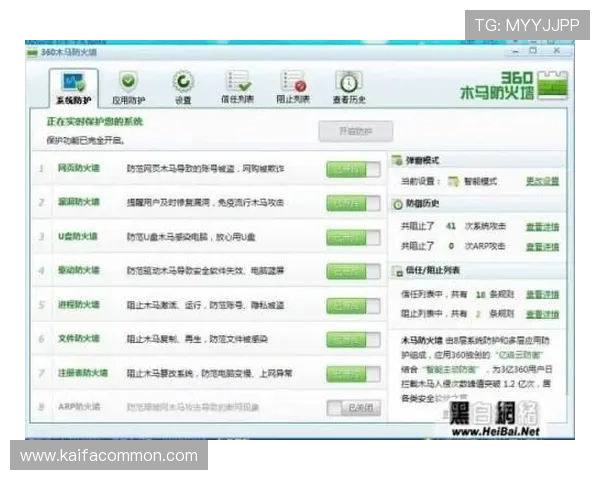Switch to the 信任列表 tab label
The width and height of the screenshot is (600, 480).
pos(238,100)
